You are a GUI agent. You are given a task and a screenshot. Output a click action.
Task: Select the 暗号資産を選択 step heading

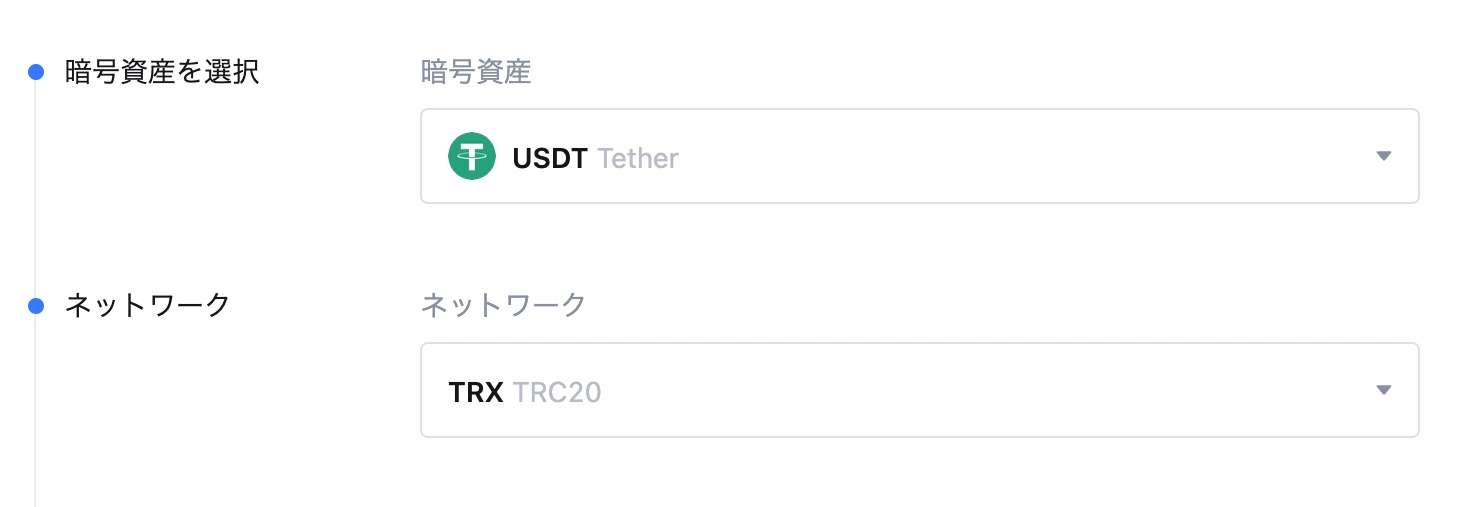162,72
